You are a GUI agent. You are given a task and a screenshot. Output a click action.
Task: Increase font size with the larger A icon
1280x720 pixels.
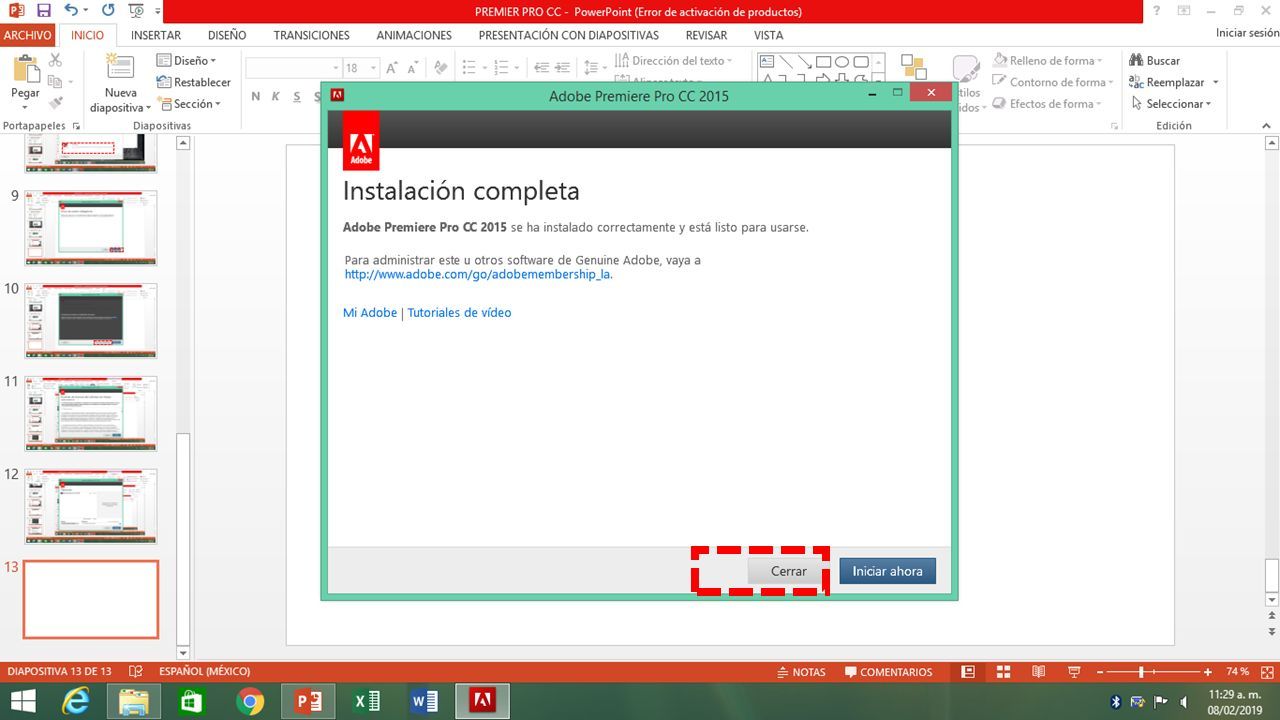click(393, 68)
